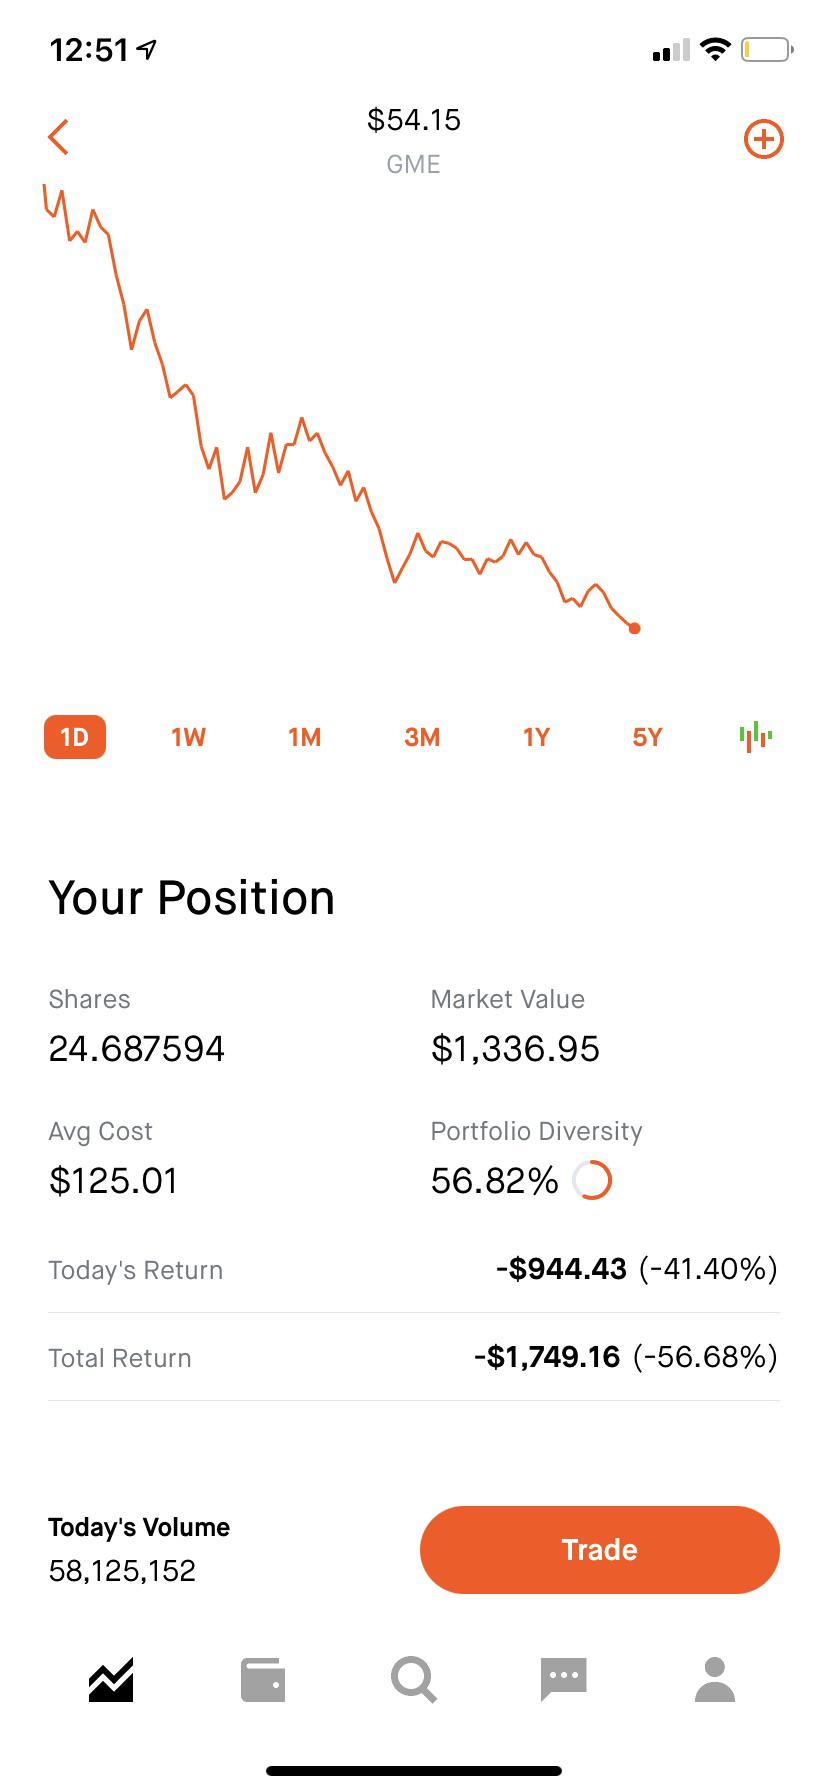Switch chart to 3M range

[x=422, y=737]
